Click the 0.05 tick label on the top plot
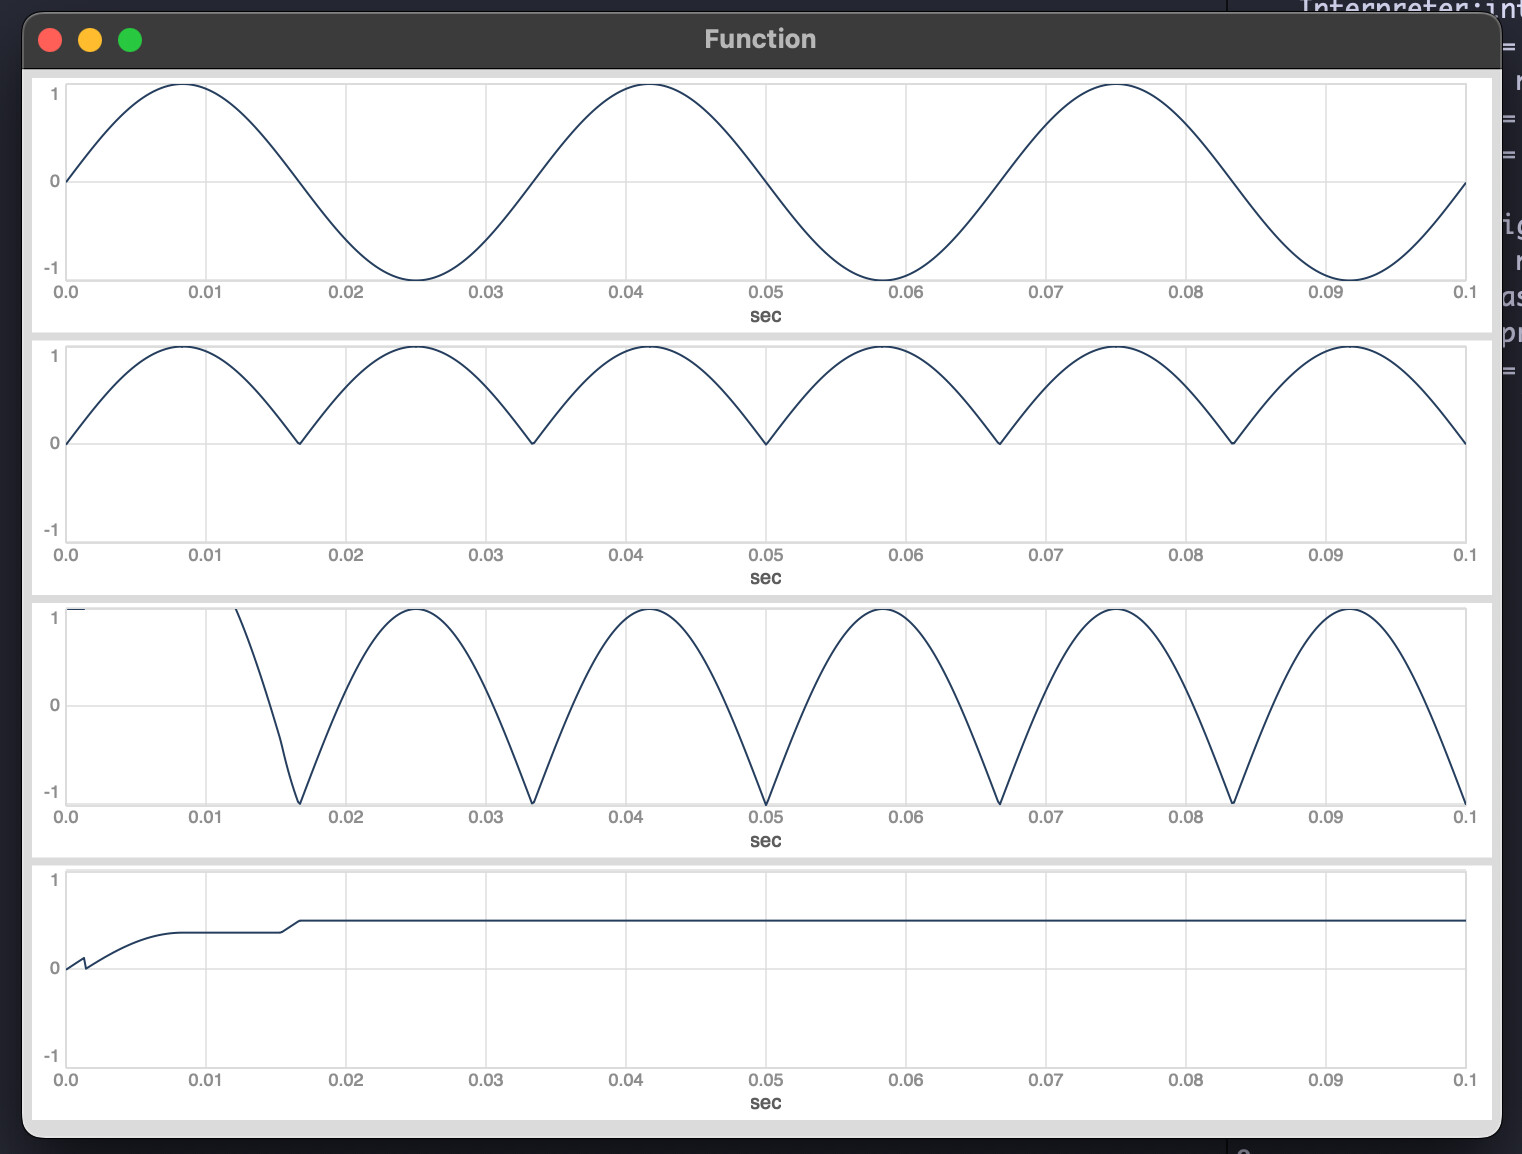 [765, 292]
